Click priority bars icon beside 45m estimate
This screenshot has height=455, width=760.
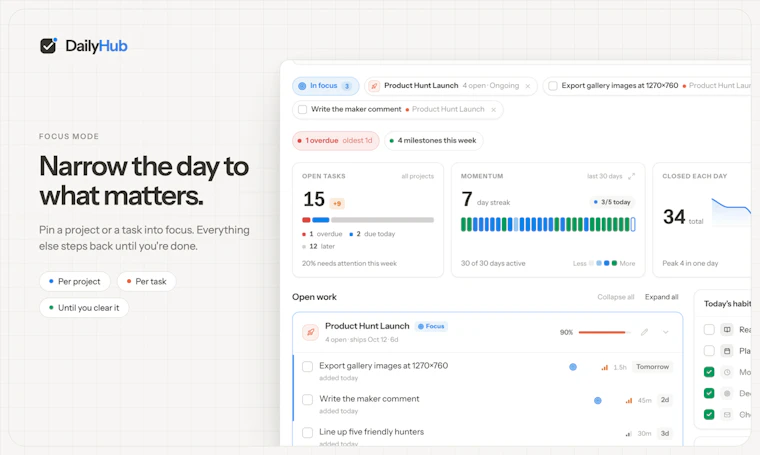629,401
